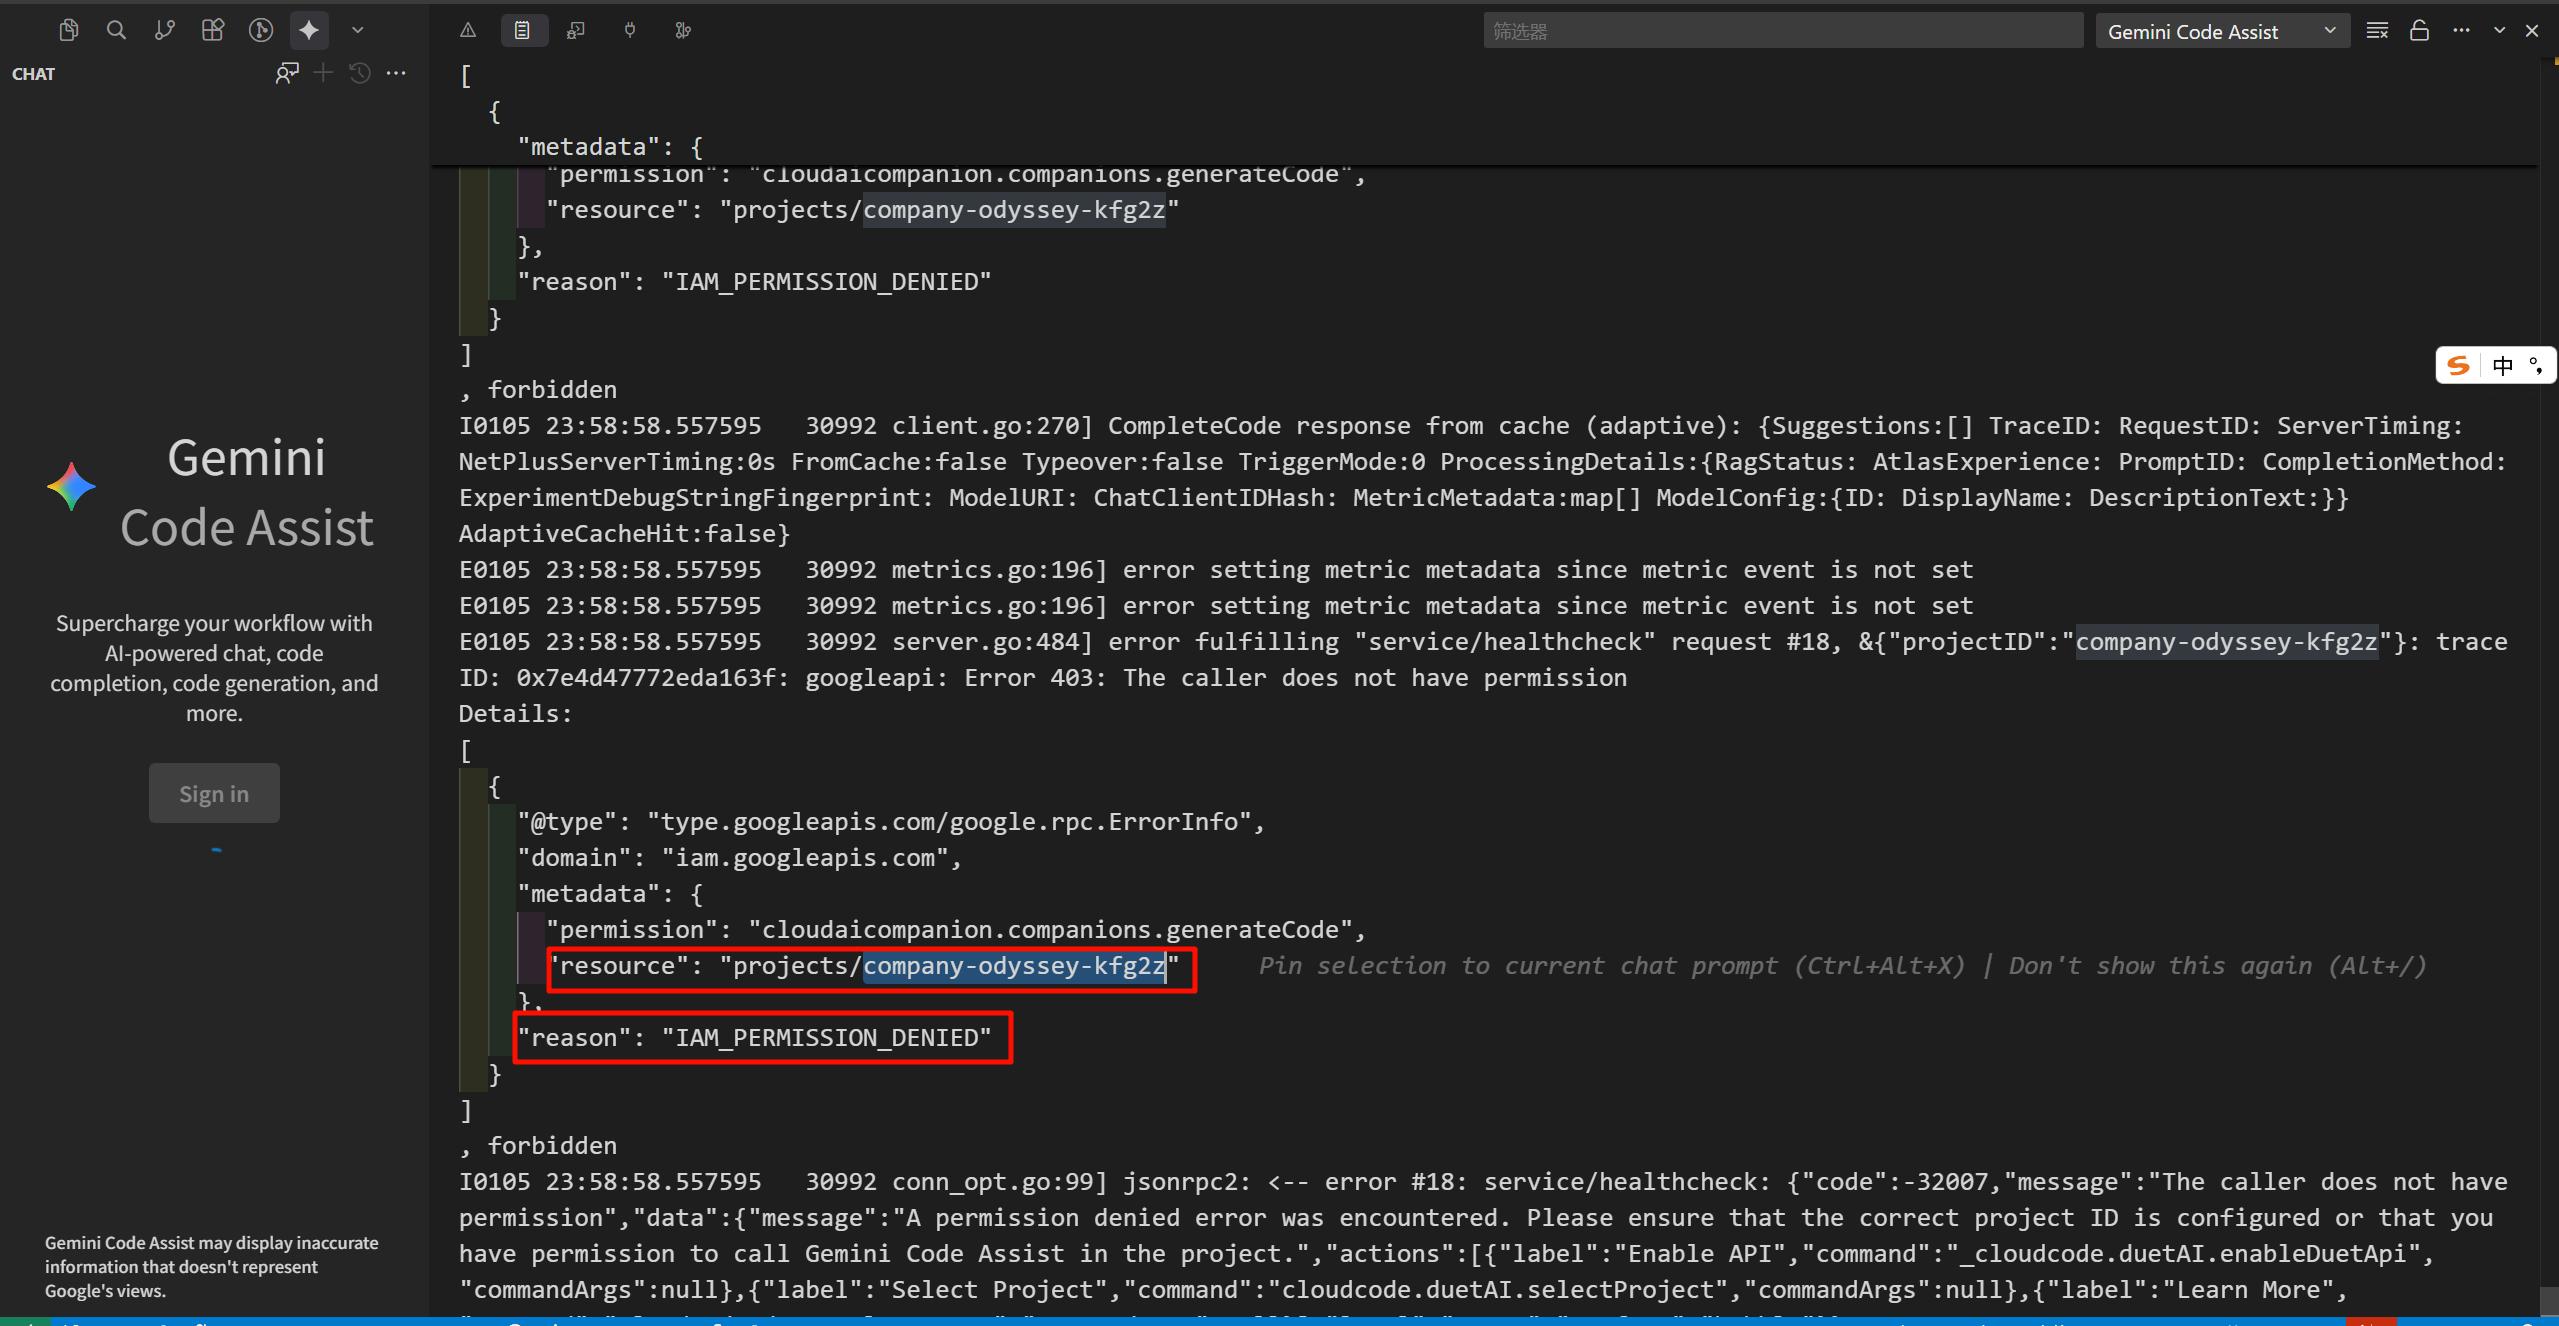This screenshot has height=1326, width=2559.
Task: Toggle Sogou punctuation mode icon
Action: 2536,366
